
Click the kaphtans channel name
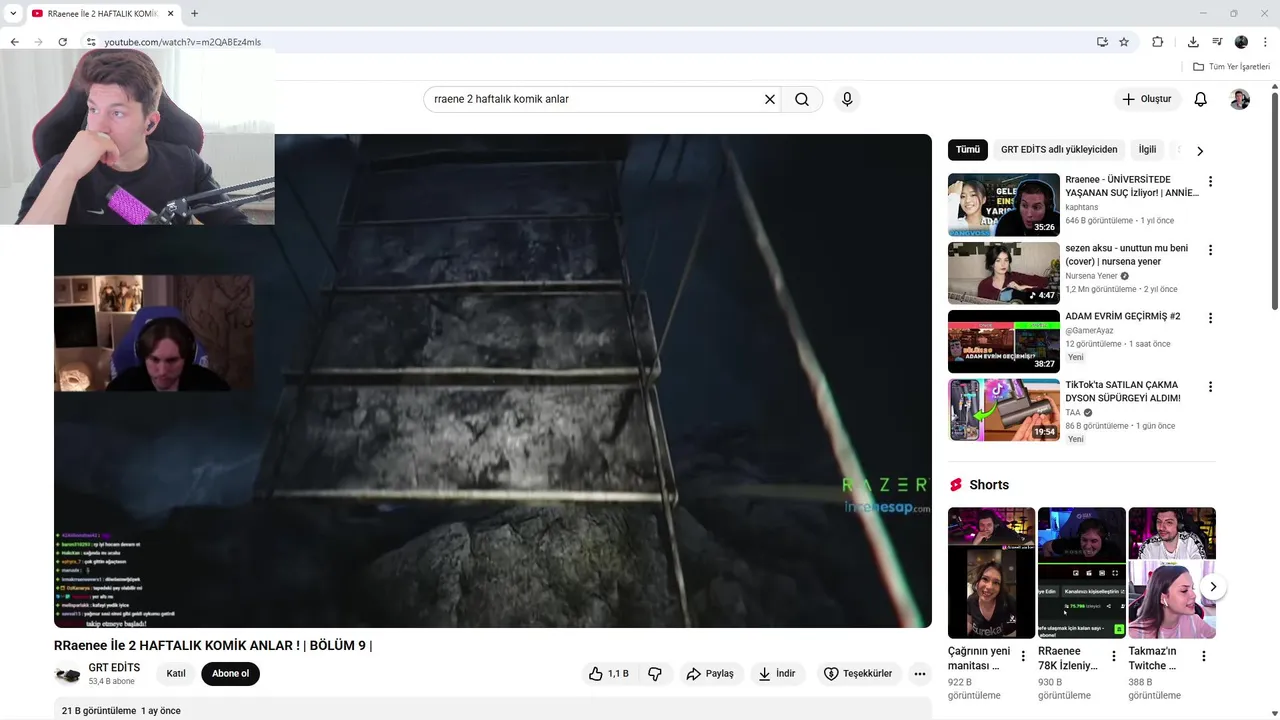(x=1082, y=207)
